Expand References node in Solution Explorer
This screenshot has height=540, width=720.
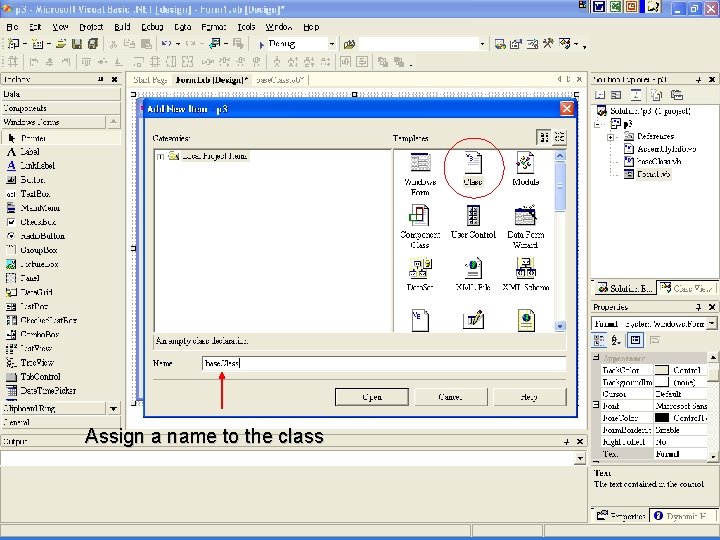pos(610,137)
